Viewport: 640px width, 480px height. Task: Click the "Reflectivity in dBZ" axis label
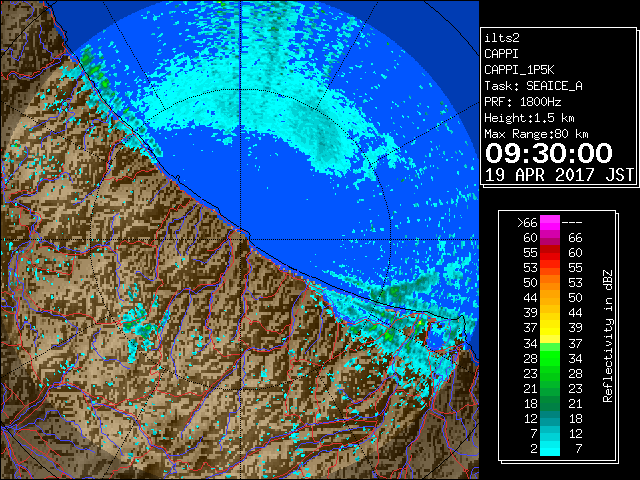tap(608, 336)
